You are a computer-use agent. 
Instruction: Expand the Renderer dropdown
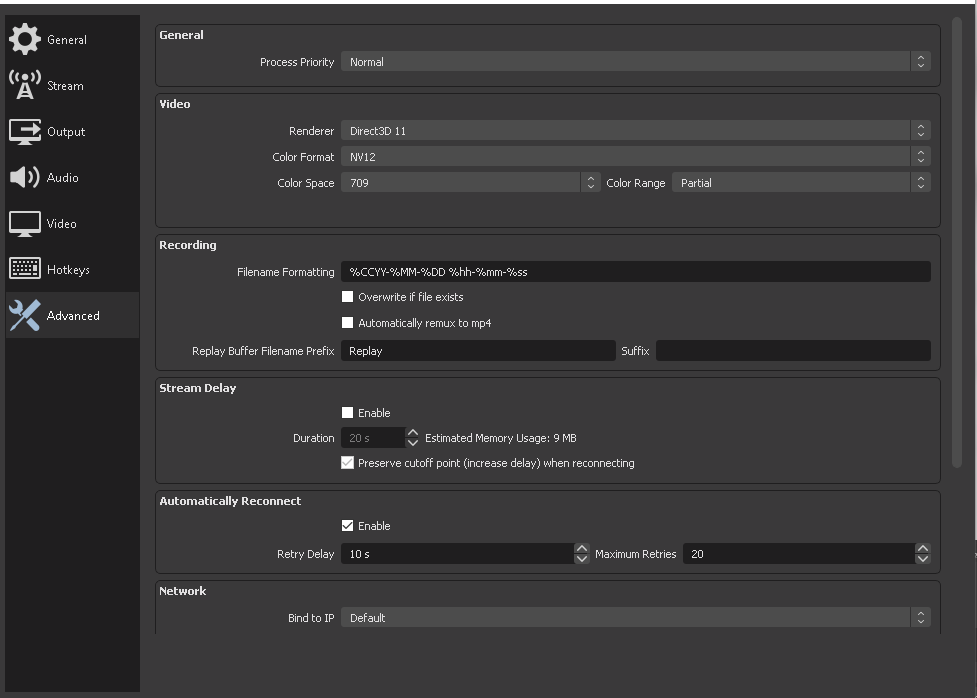[x=635, y=131]
